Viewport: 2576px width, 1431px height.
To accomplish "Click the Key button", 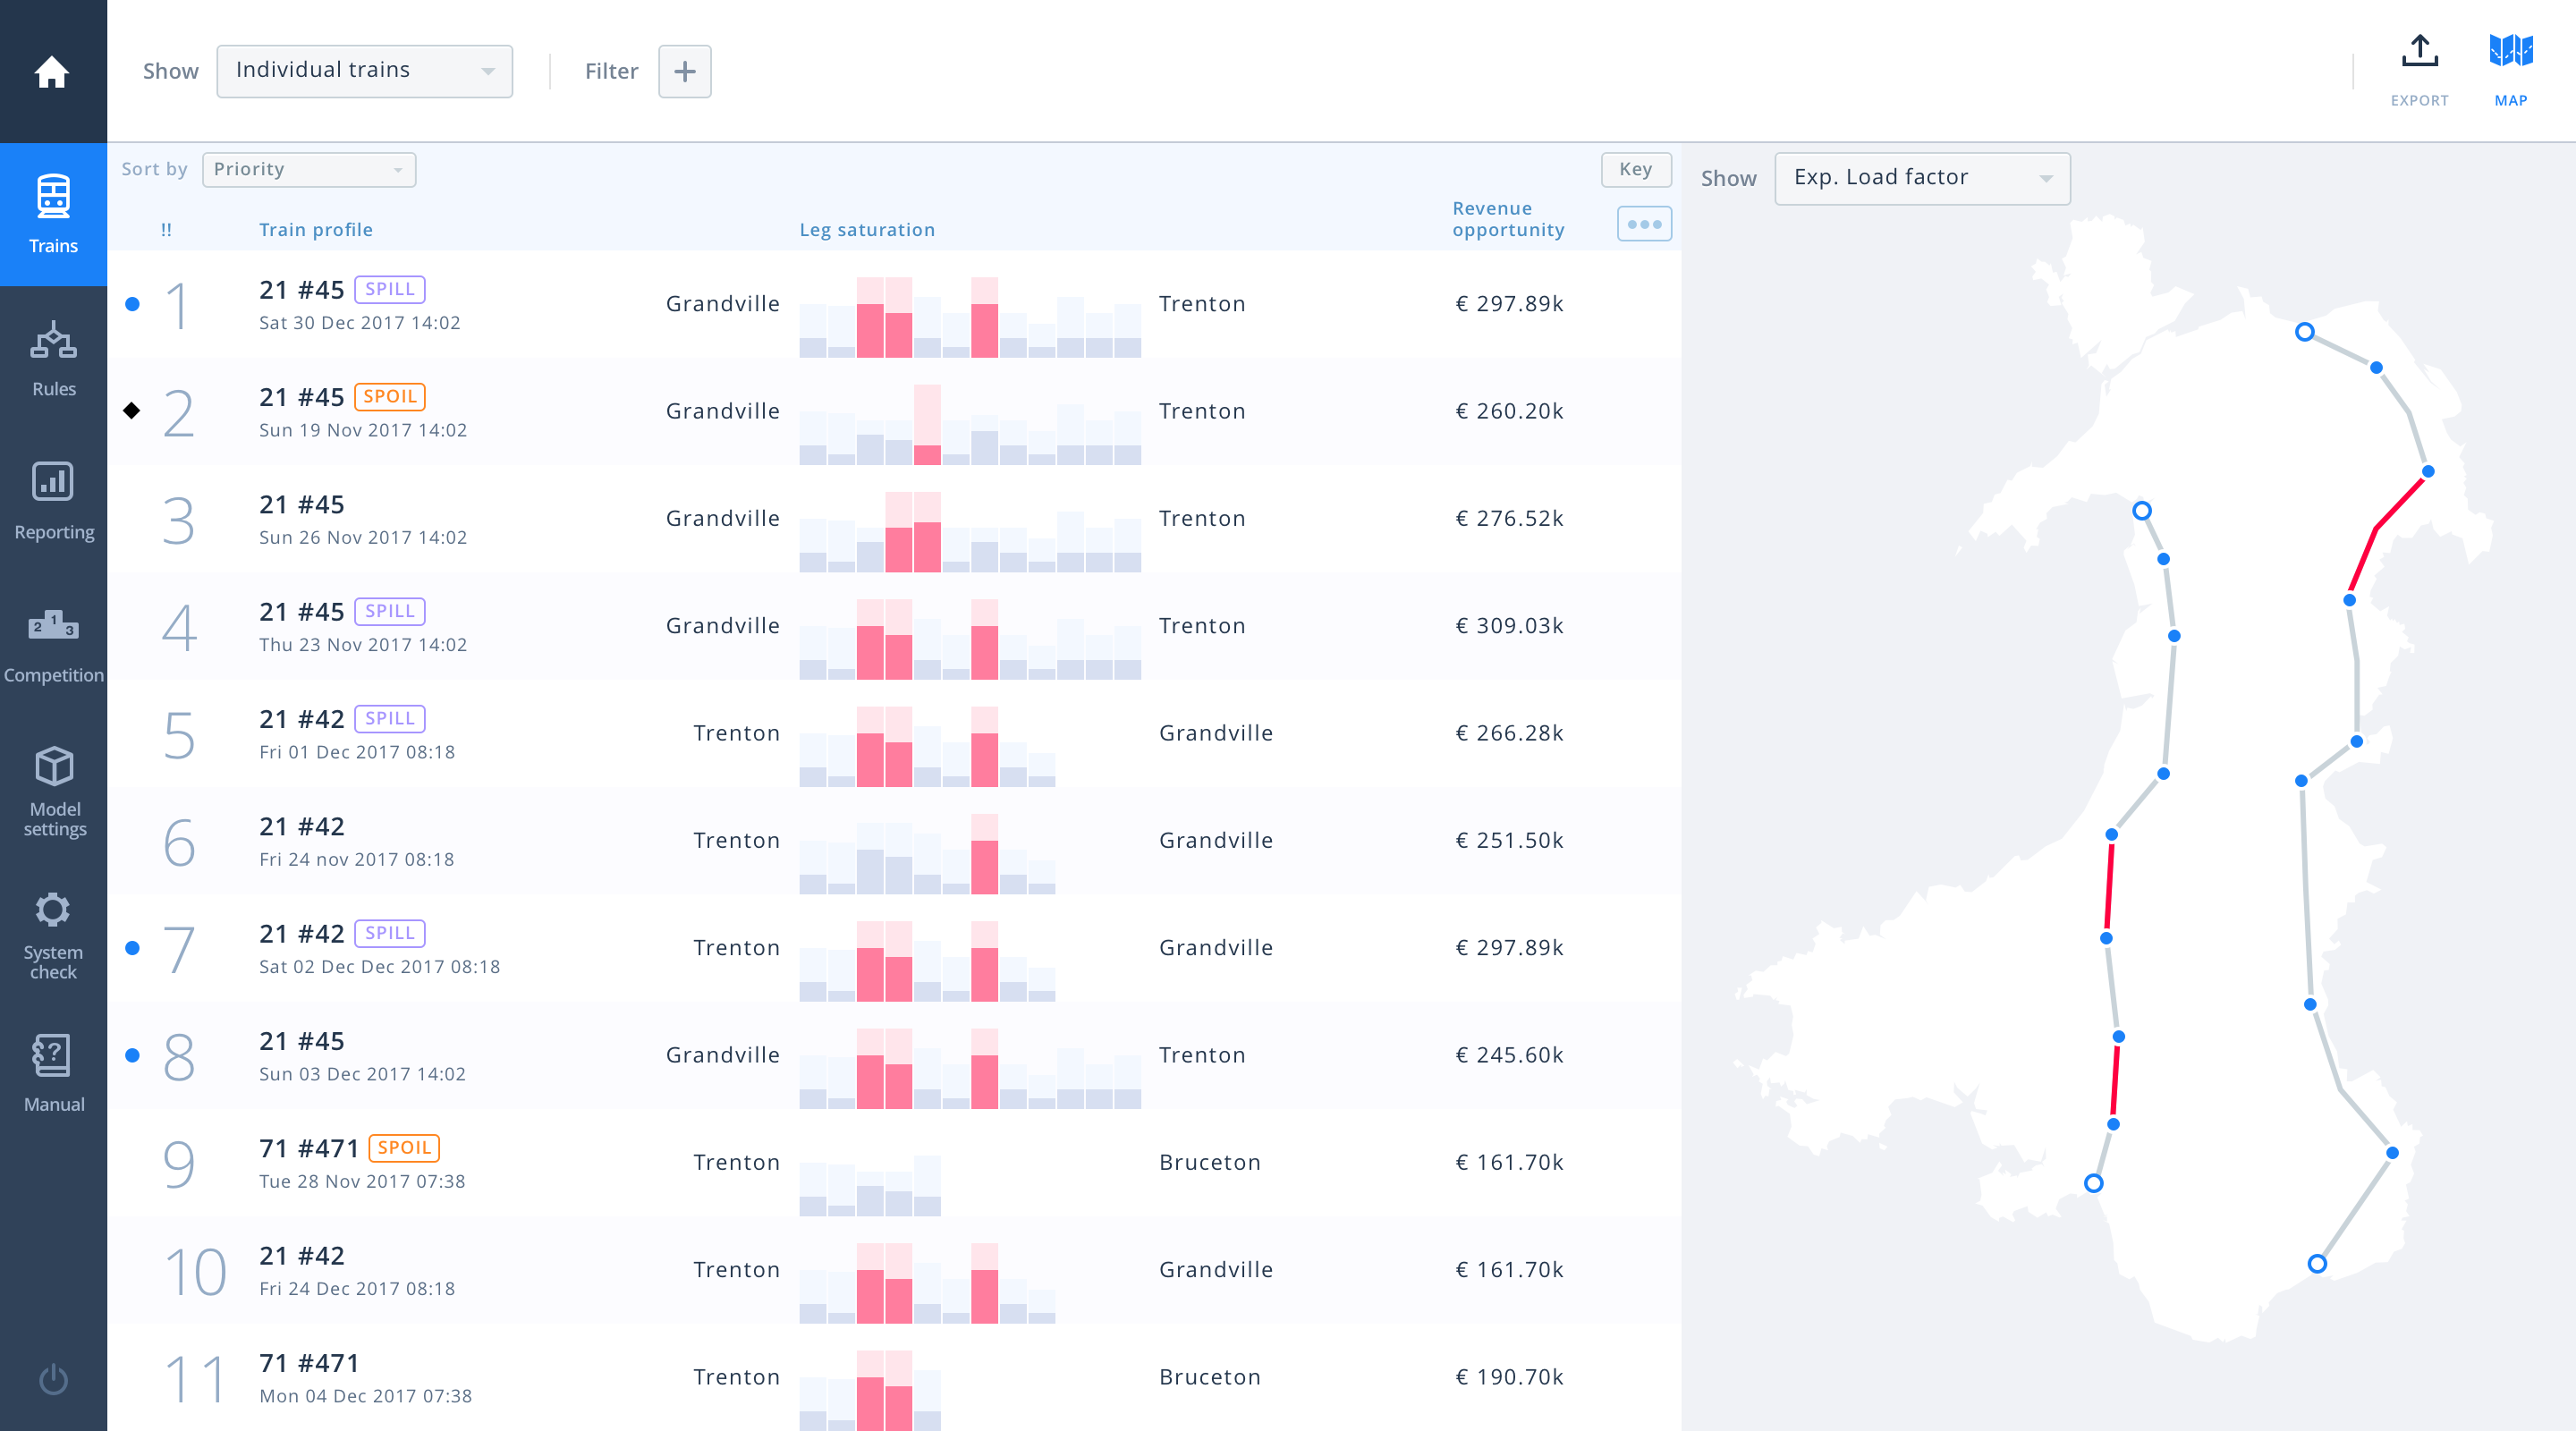I will tap(1636, 169).
